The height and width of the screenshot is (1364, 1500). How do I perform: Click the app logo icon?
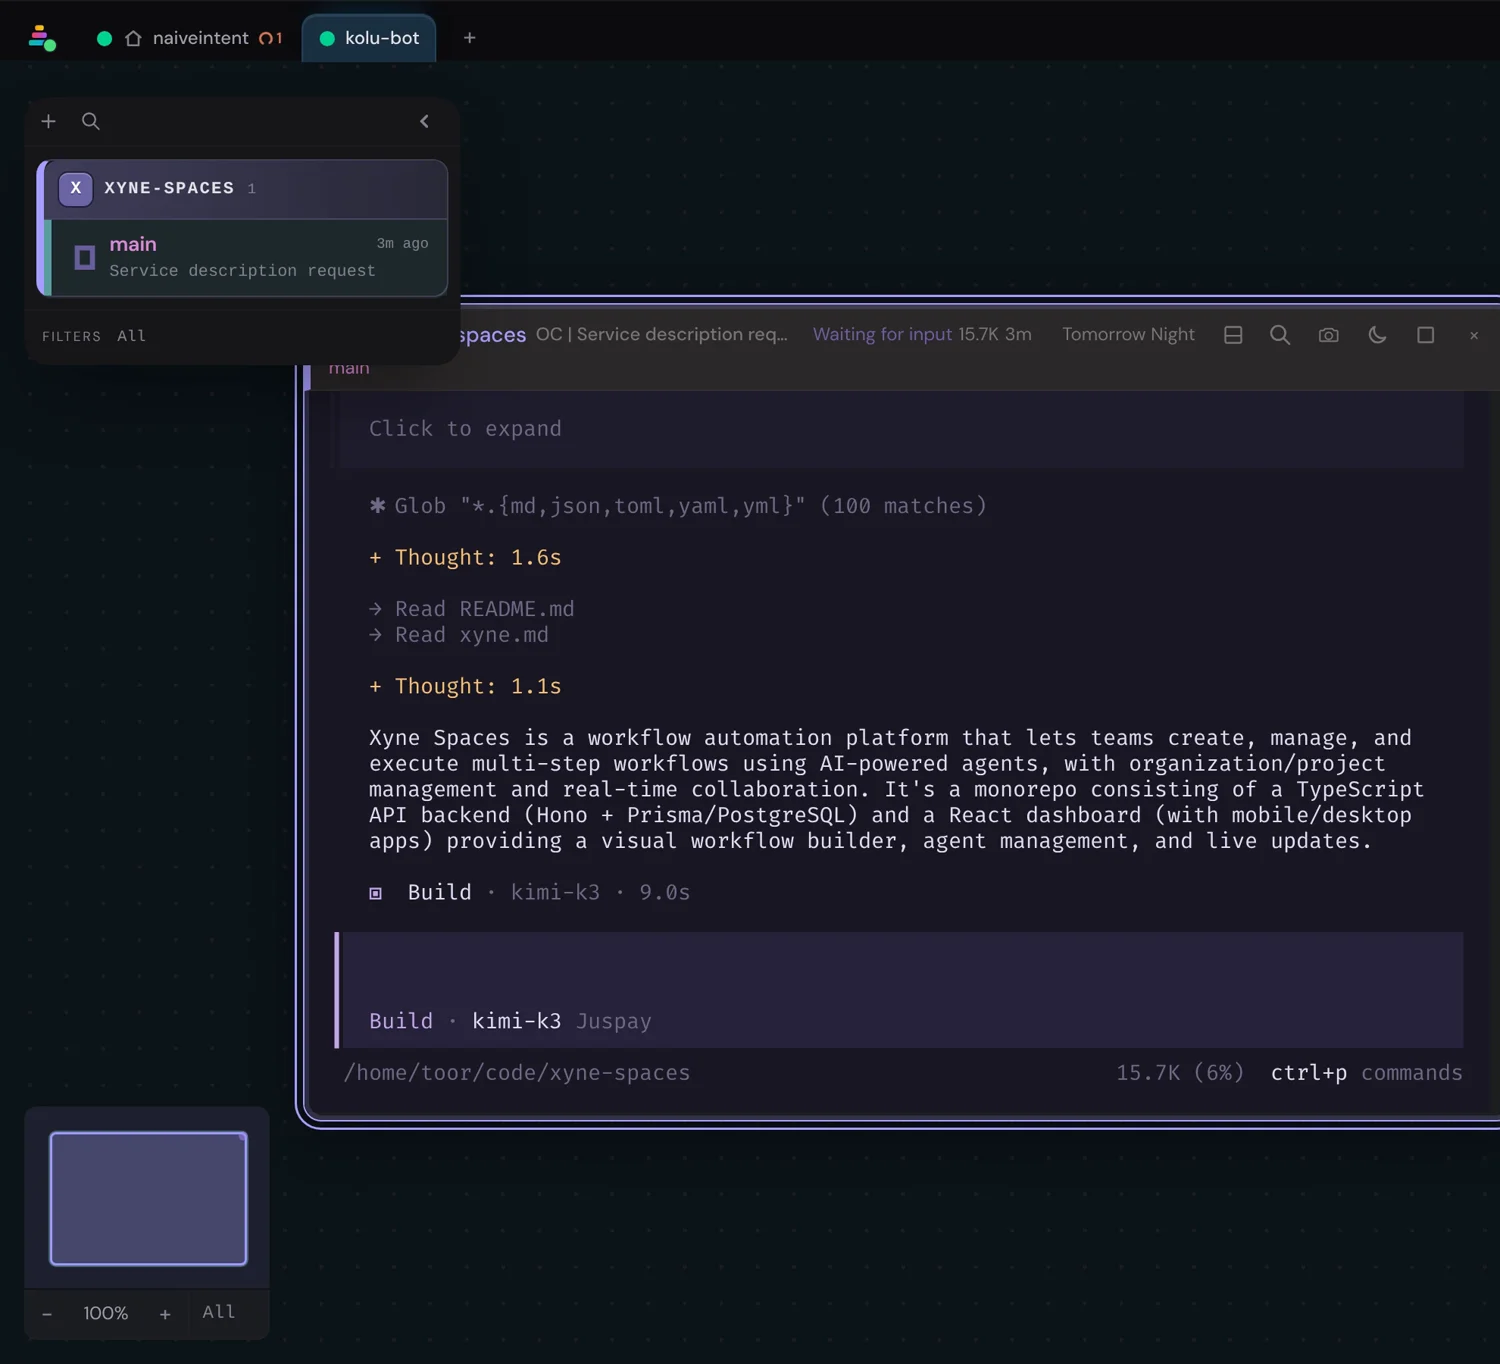pos(42,38)
